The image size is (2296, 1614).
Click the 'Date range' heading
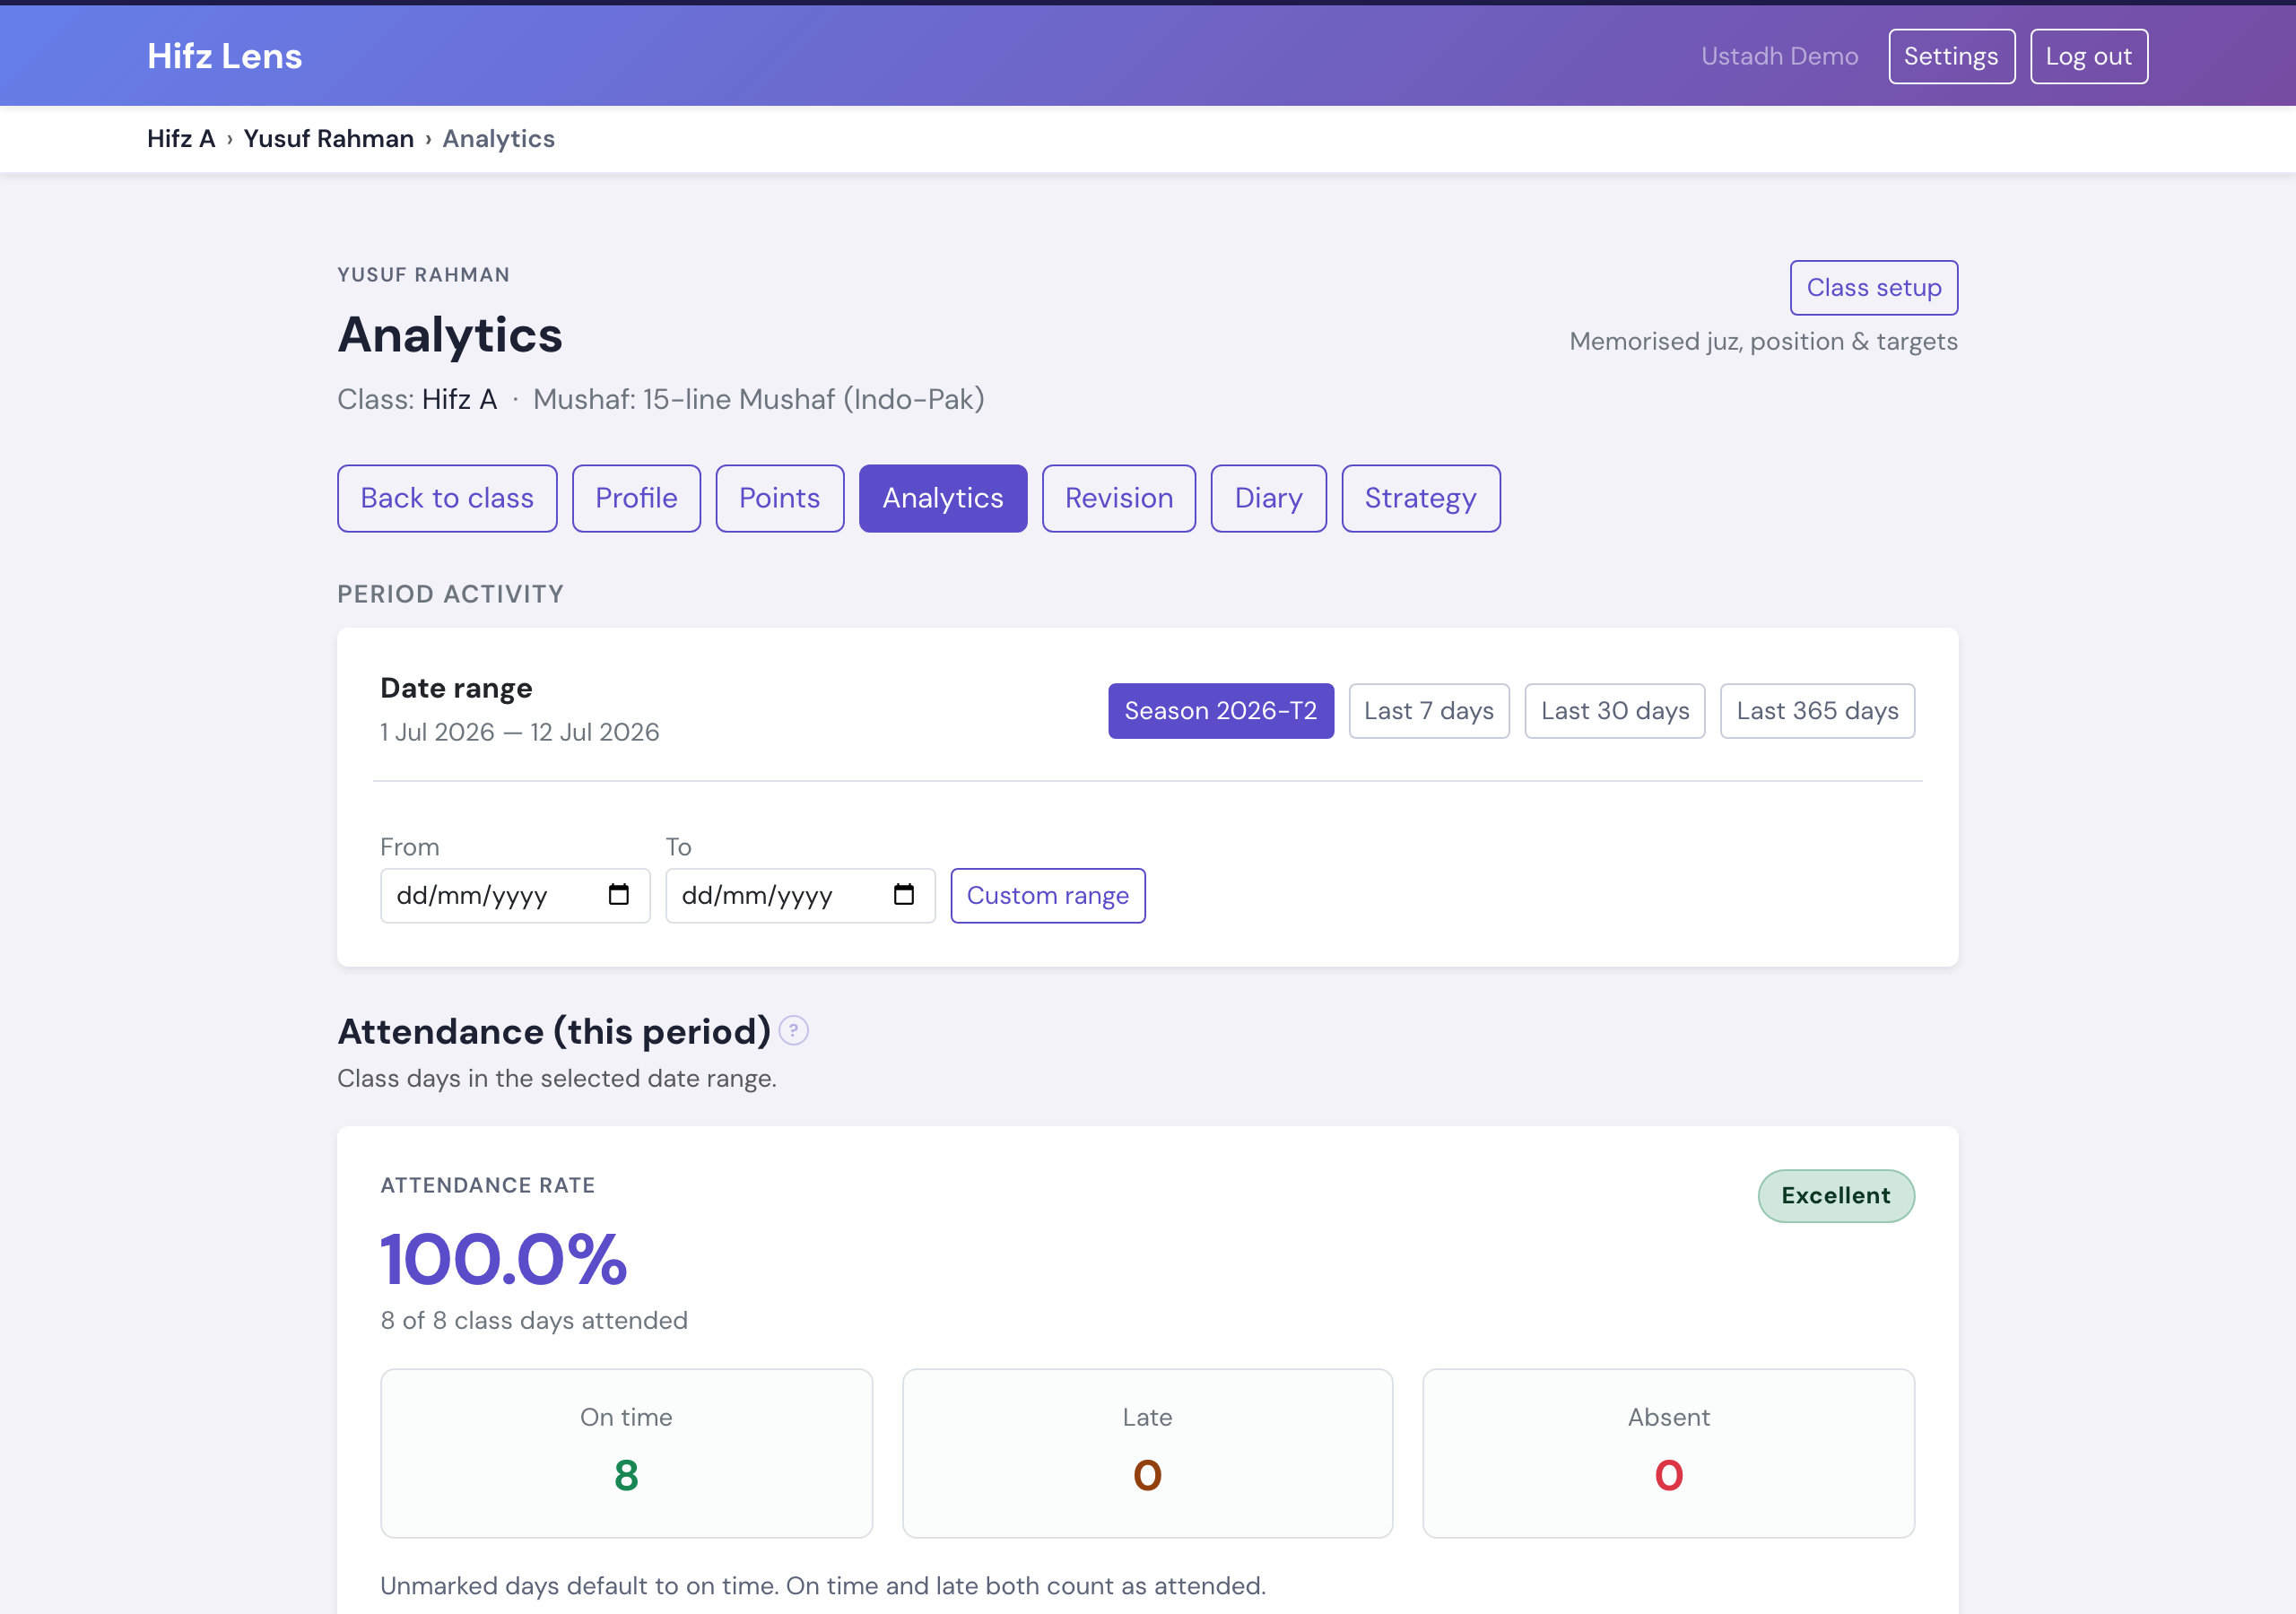click(x=456, y=688)
